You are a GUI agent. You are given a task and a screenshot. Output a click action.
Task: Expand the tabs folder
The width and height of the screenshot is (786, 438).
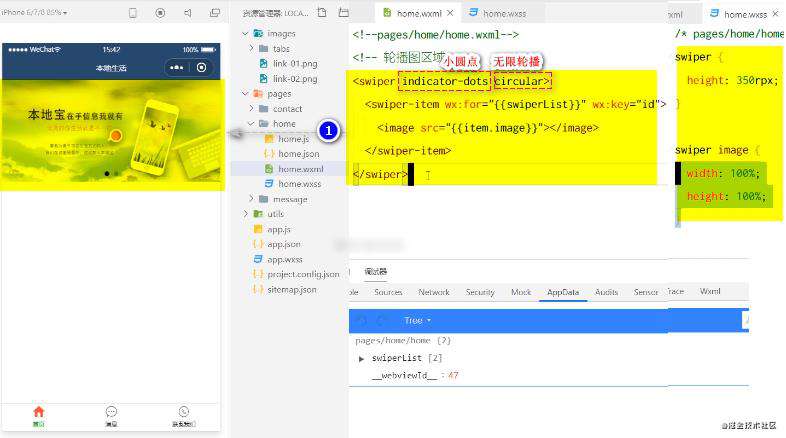coord(251,49)
